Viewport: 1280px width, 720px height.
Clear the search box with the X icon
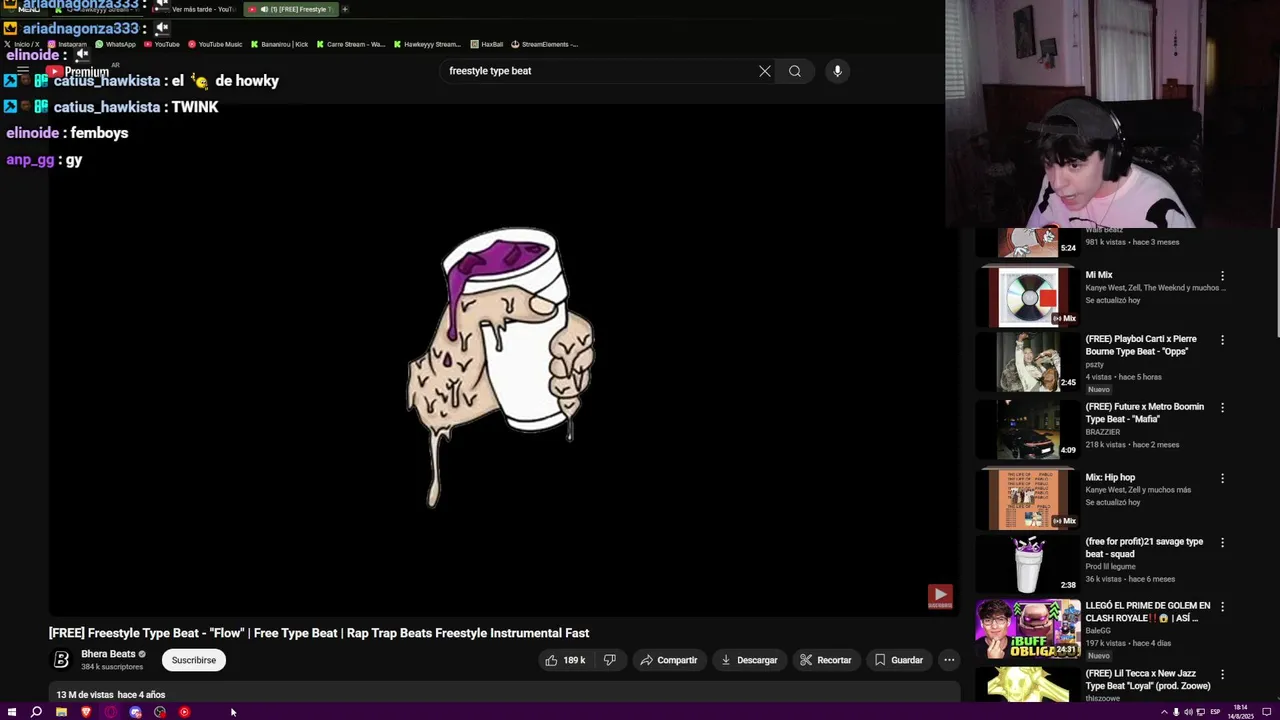click(x=765, y=71)
